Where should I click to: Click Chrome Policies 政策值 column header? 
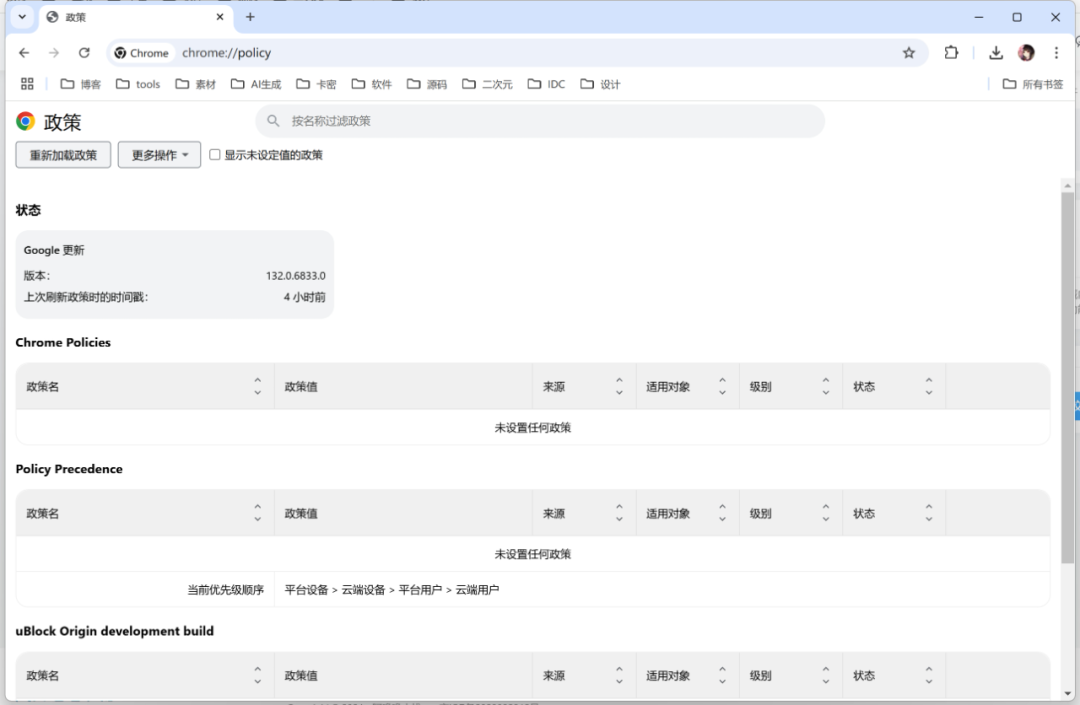click(404, 386)
